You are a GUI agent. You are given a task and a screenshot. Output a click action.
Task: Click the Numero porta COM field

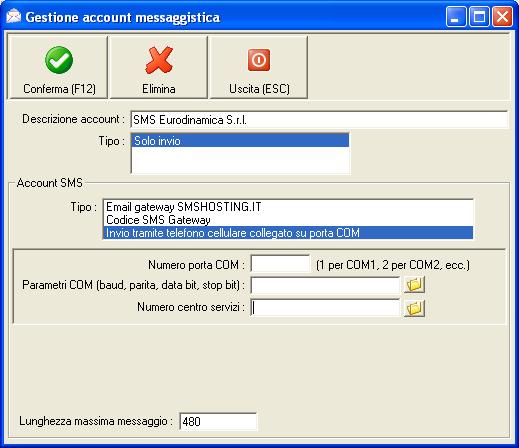coord(280,264)
